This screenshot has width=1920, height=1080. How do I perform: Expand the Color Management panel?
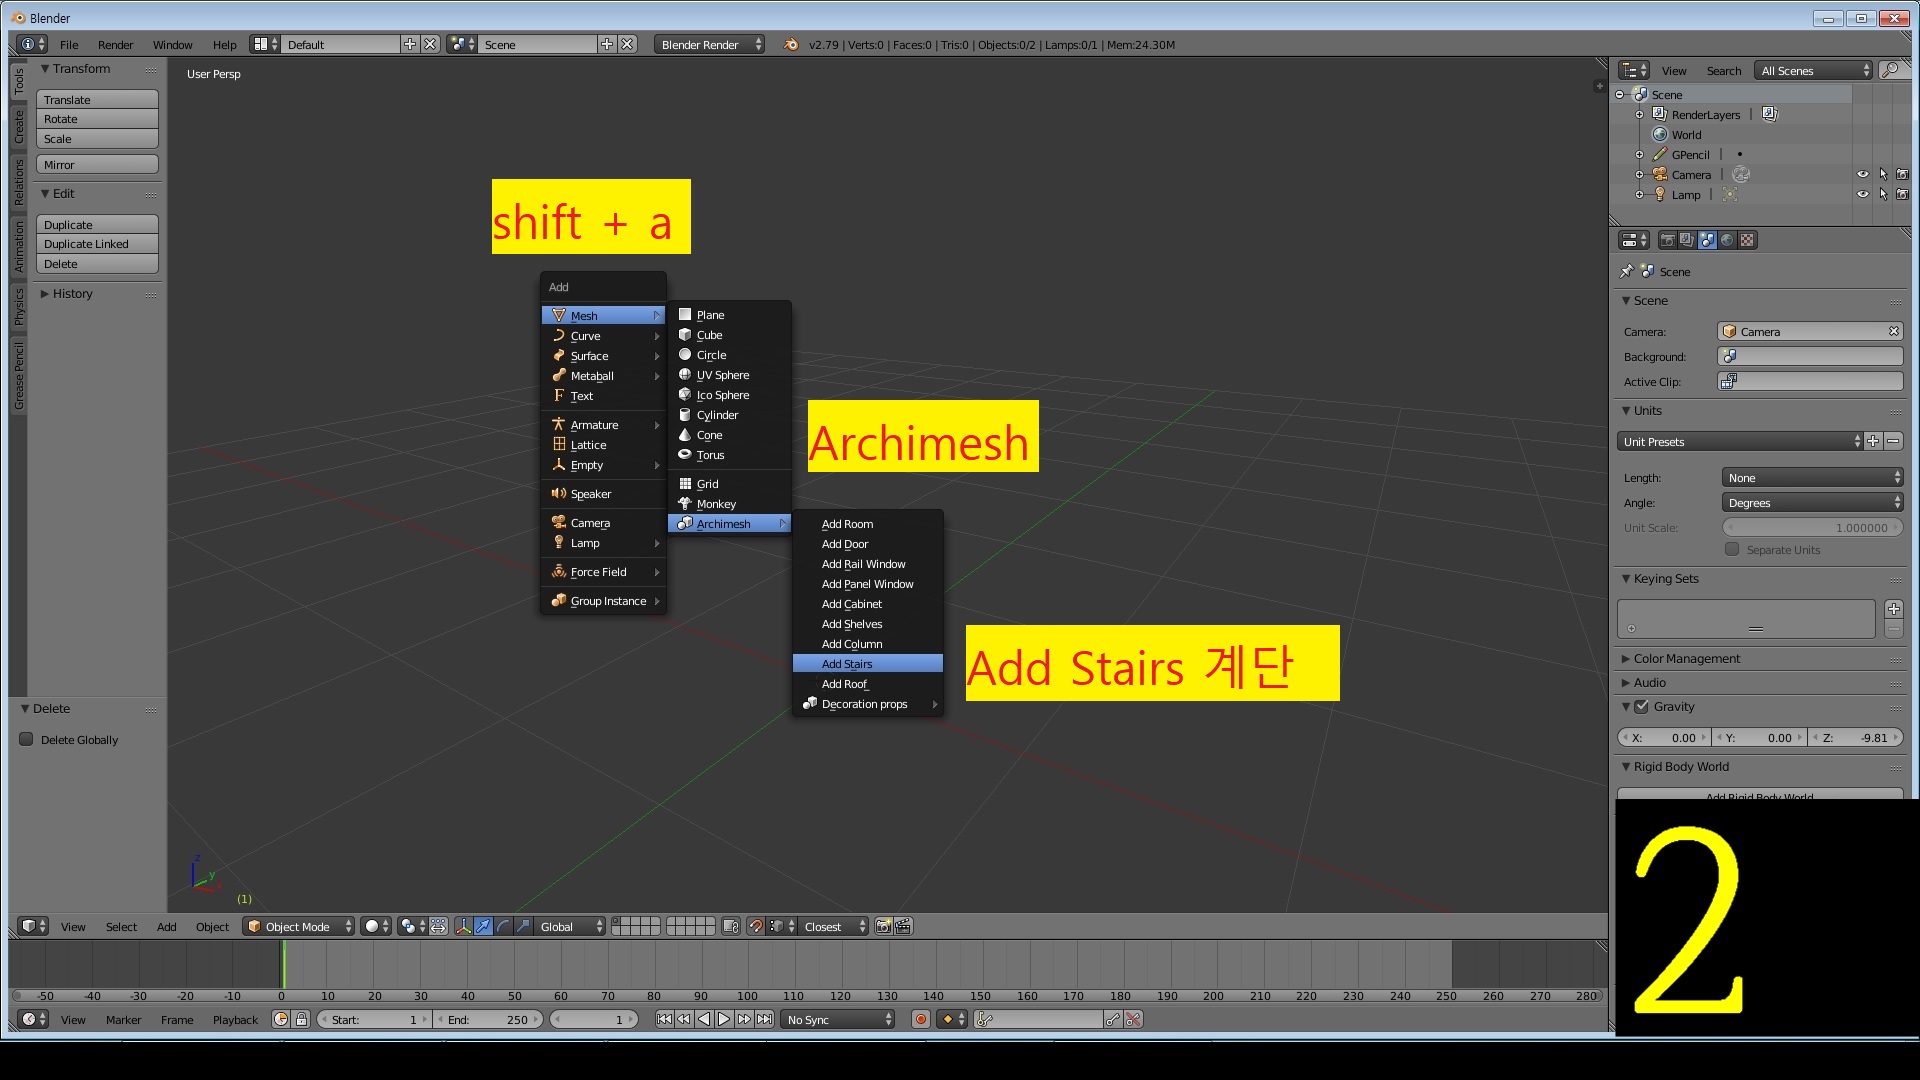(x=1686, y=658)
